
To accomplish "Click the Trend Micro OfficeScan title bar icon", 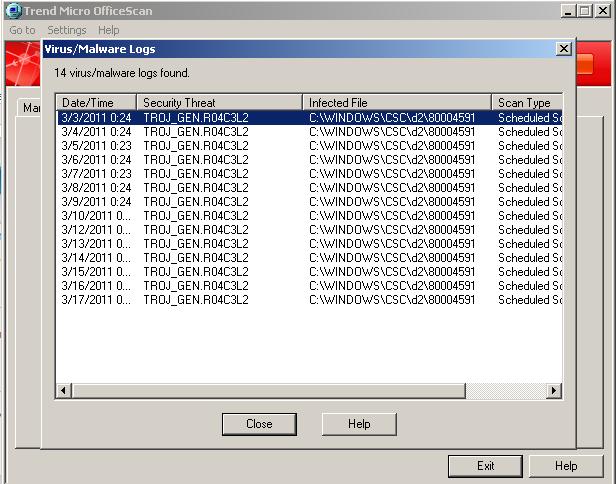I will click(14, 11).
